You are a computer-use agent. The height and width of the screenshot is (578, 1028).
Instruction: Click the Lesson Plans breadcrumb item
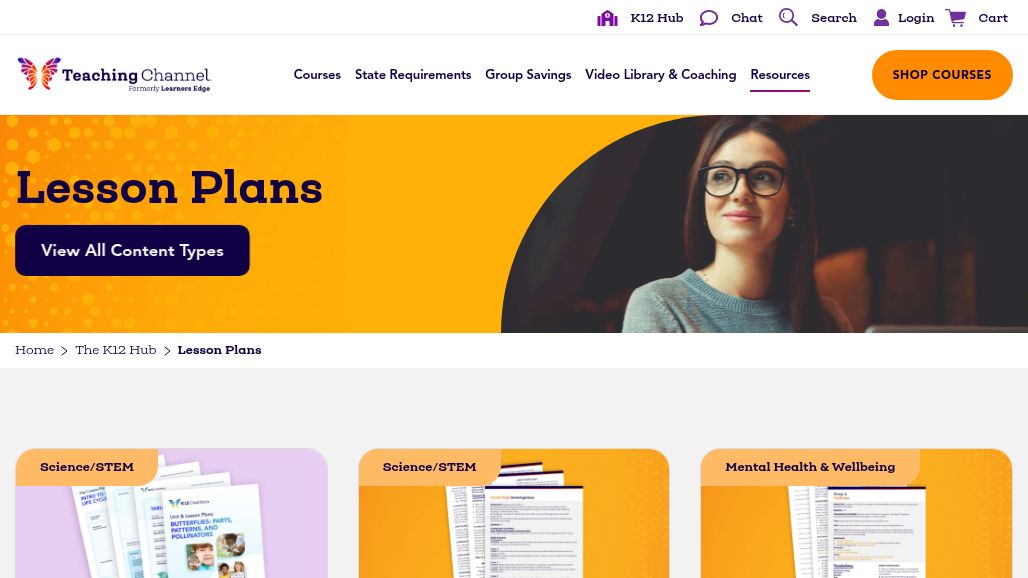[219, 350]
